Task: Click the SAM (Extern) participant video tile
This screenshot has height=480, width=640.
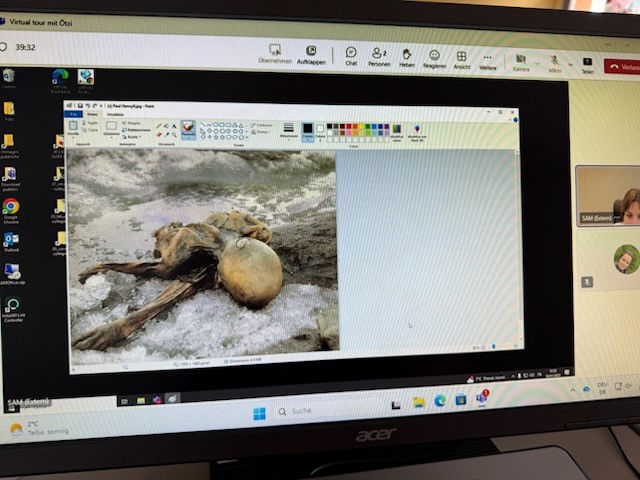Action: pyautogui.click(x=607, y=196)
